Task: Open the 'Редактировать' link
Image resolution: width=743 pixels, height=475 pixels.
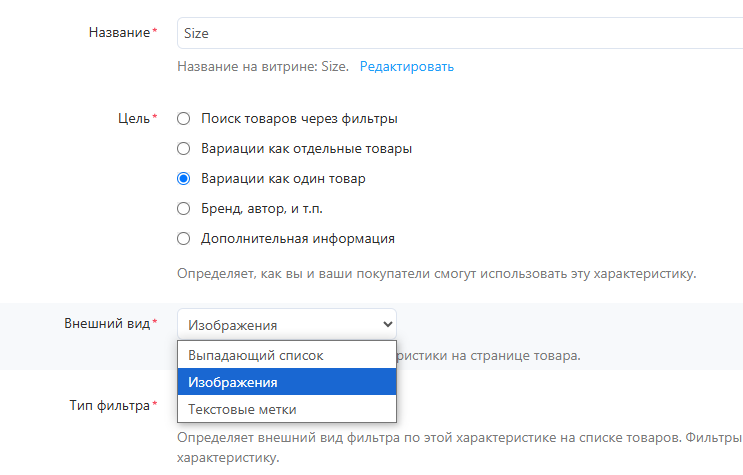Action: pos(407,66)
